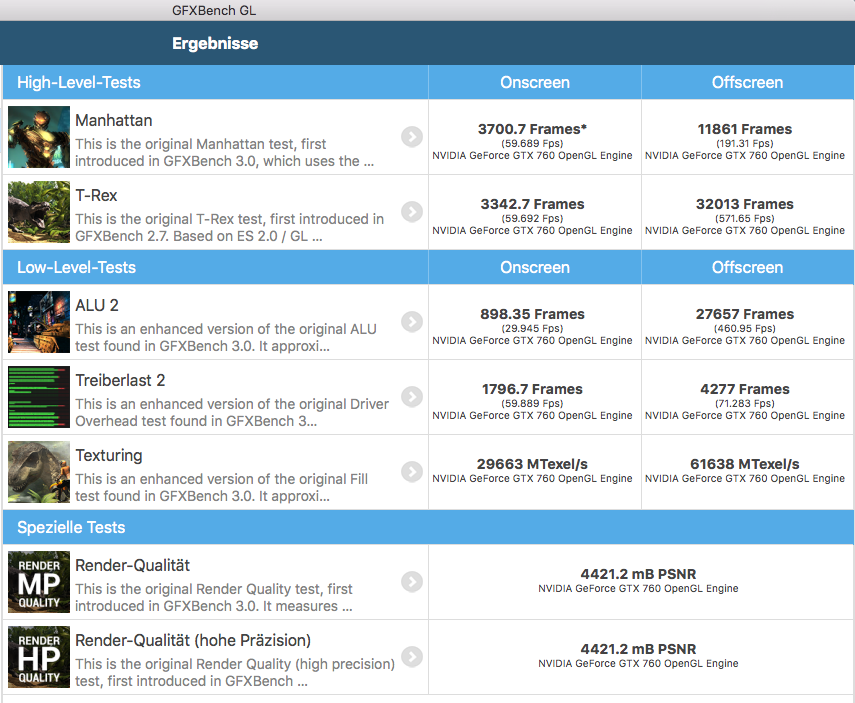Click arrow for Render-Qualität hohe Präzision
855x703 pixels.
[x=411, y=657]
